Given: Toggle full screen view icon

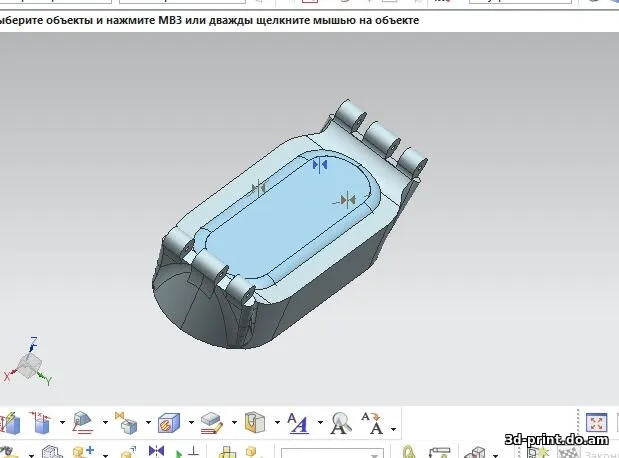Looking at the screenshot, I should pos(596,423).
